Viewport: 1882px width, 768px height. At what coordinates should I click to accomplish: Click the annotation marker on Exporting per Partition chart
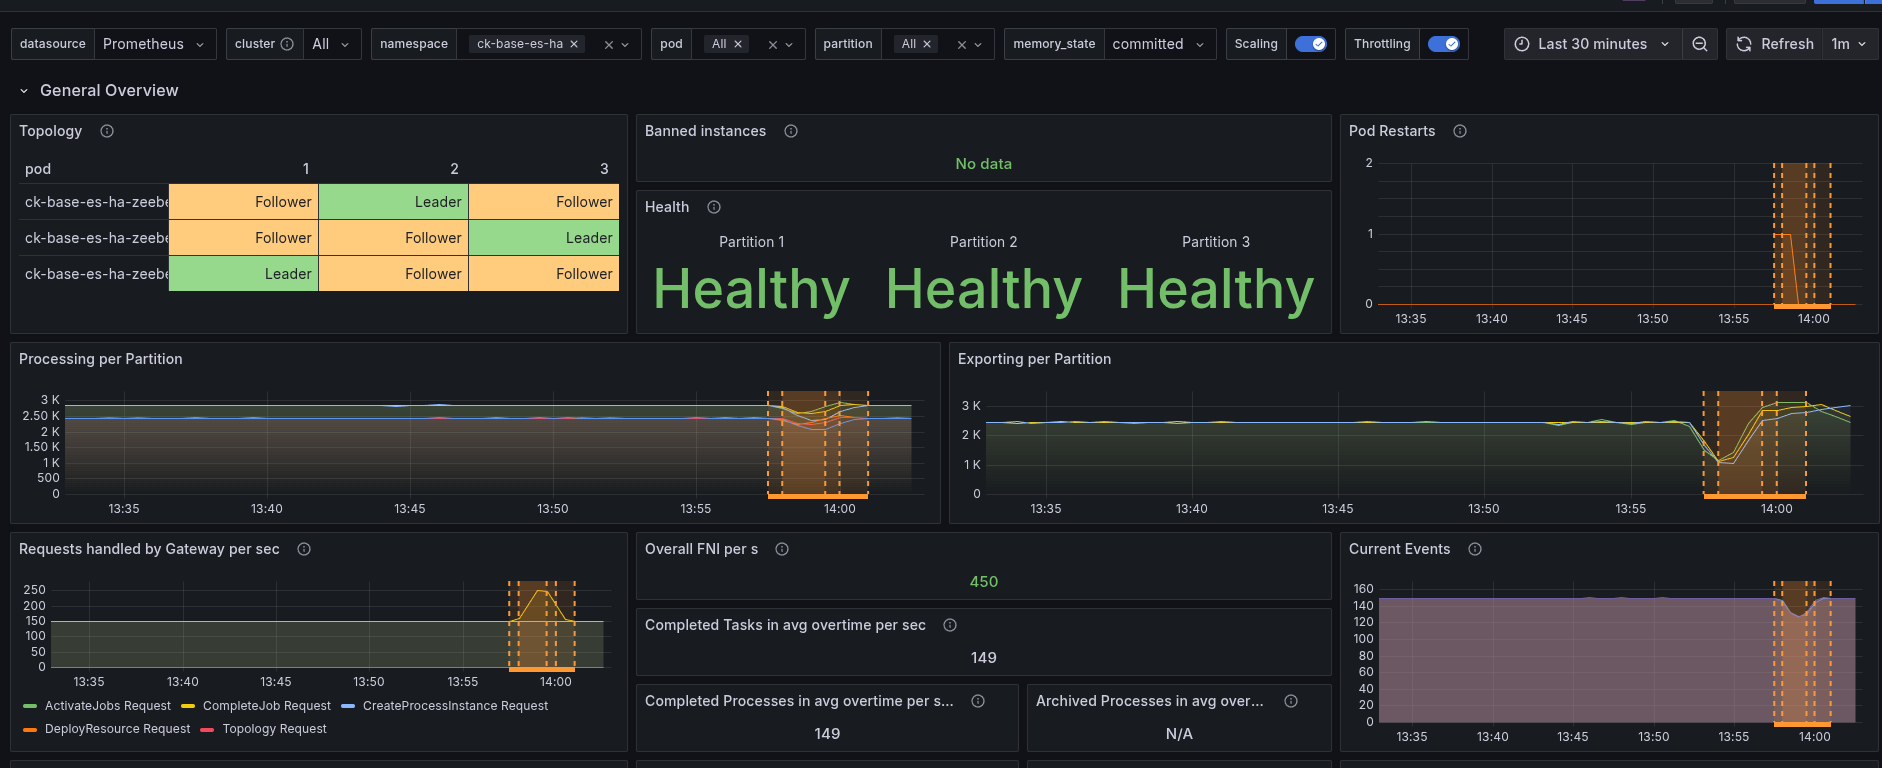coord(1755,495)
